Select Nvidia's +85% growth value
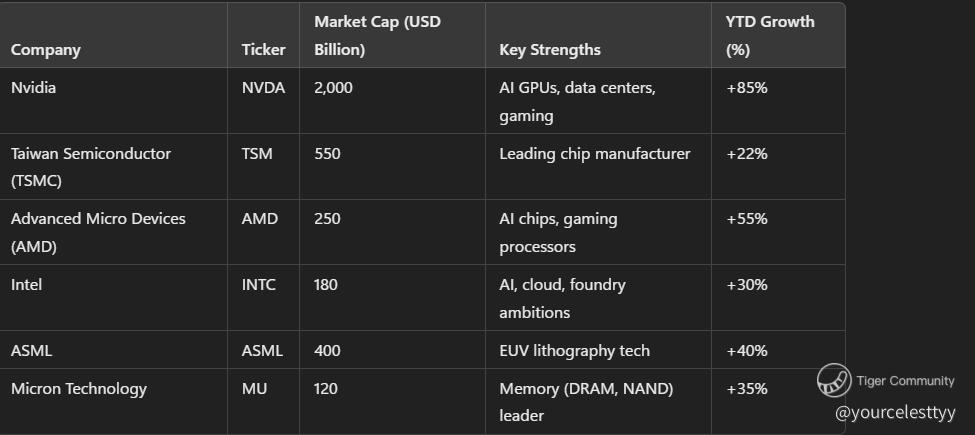 pos(747,88)
